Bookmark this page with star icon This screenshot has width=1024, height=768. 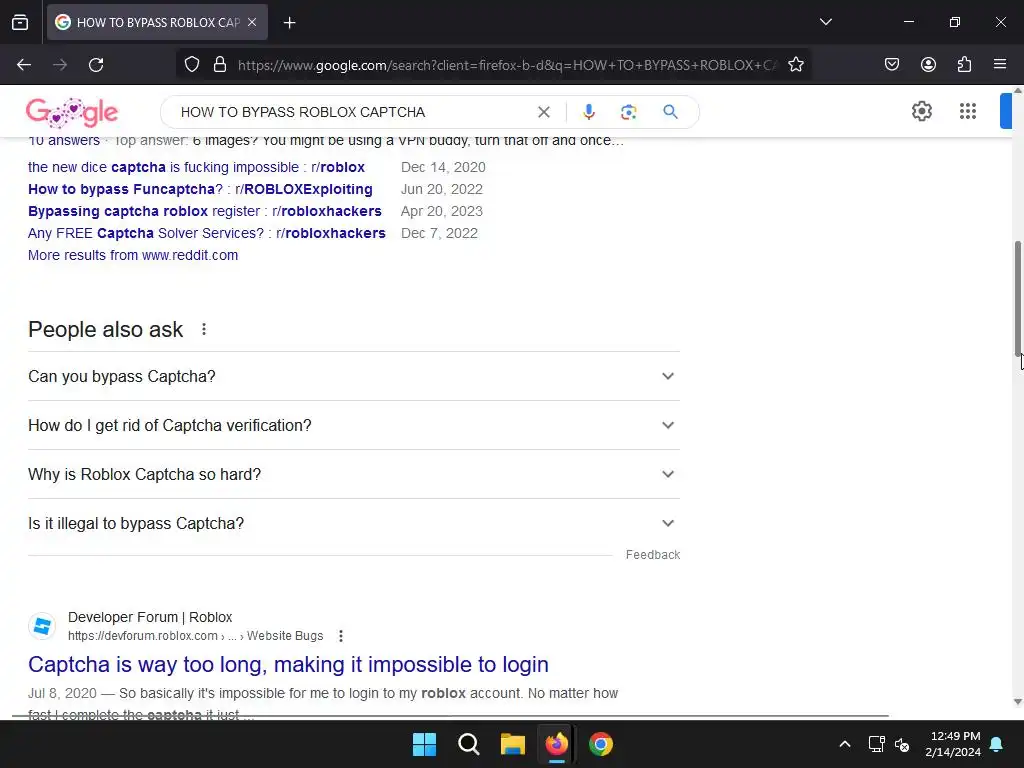click(795, 65)
